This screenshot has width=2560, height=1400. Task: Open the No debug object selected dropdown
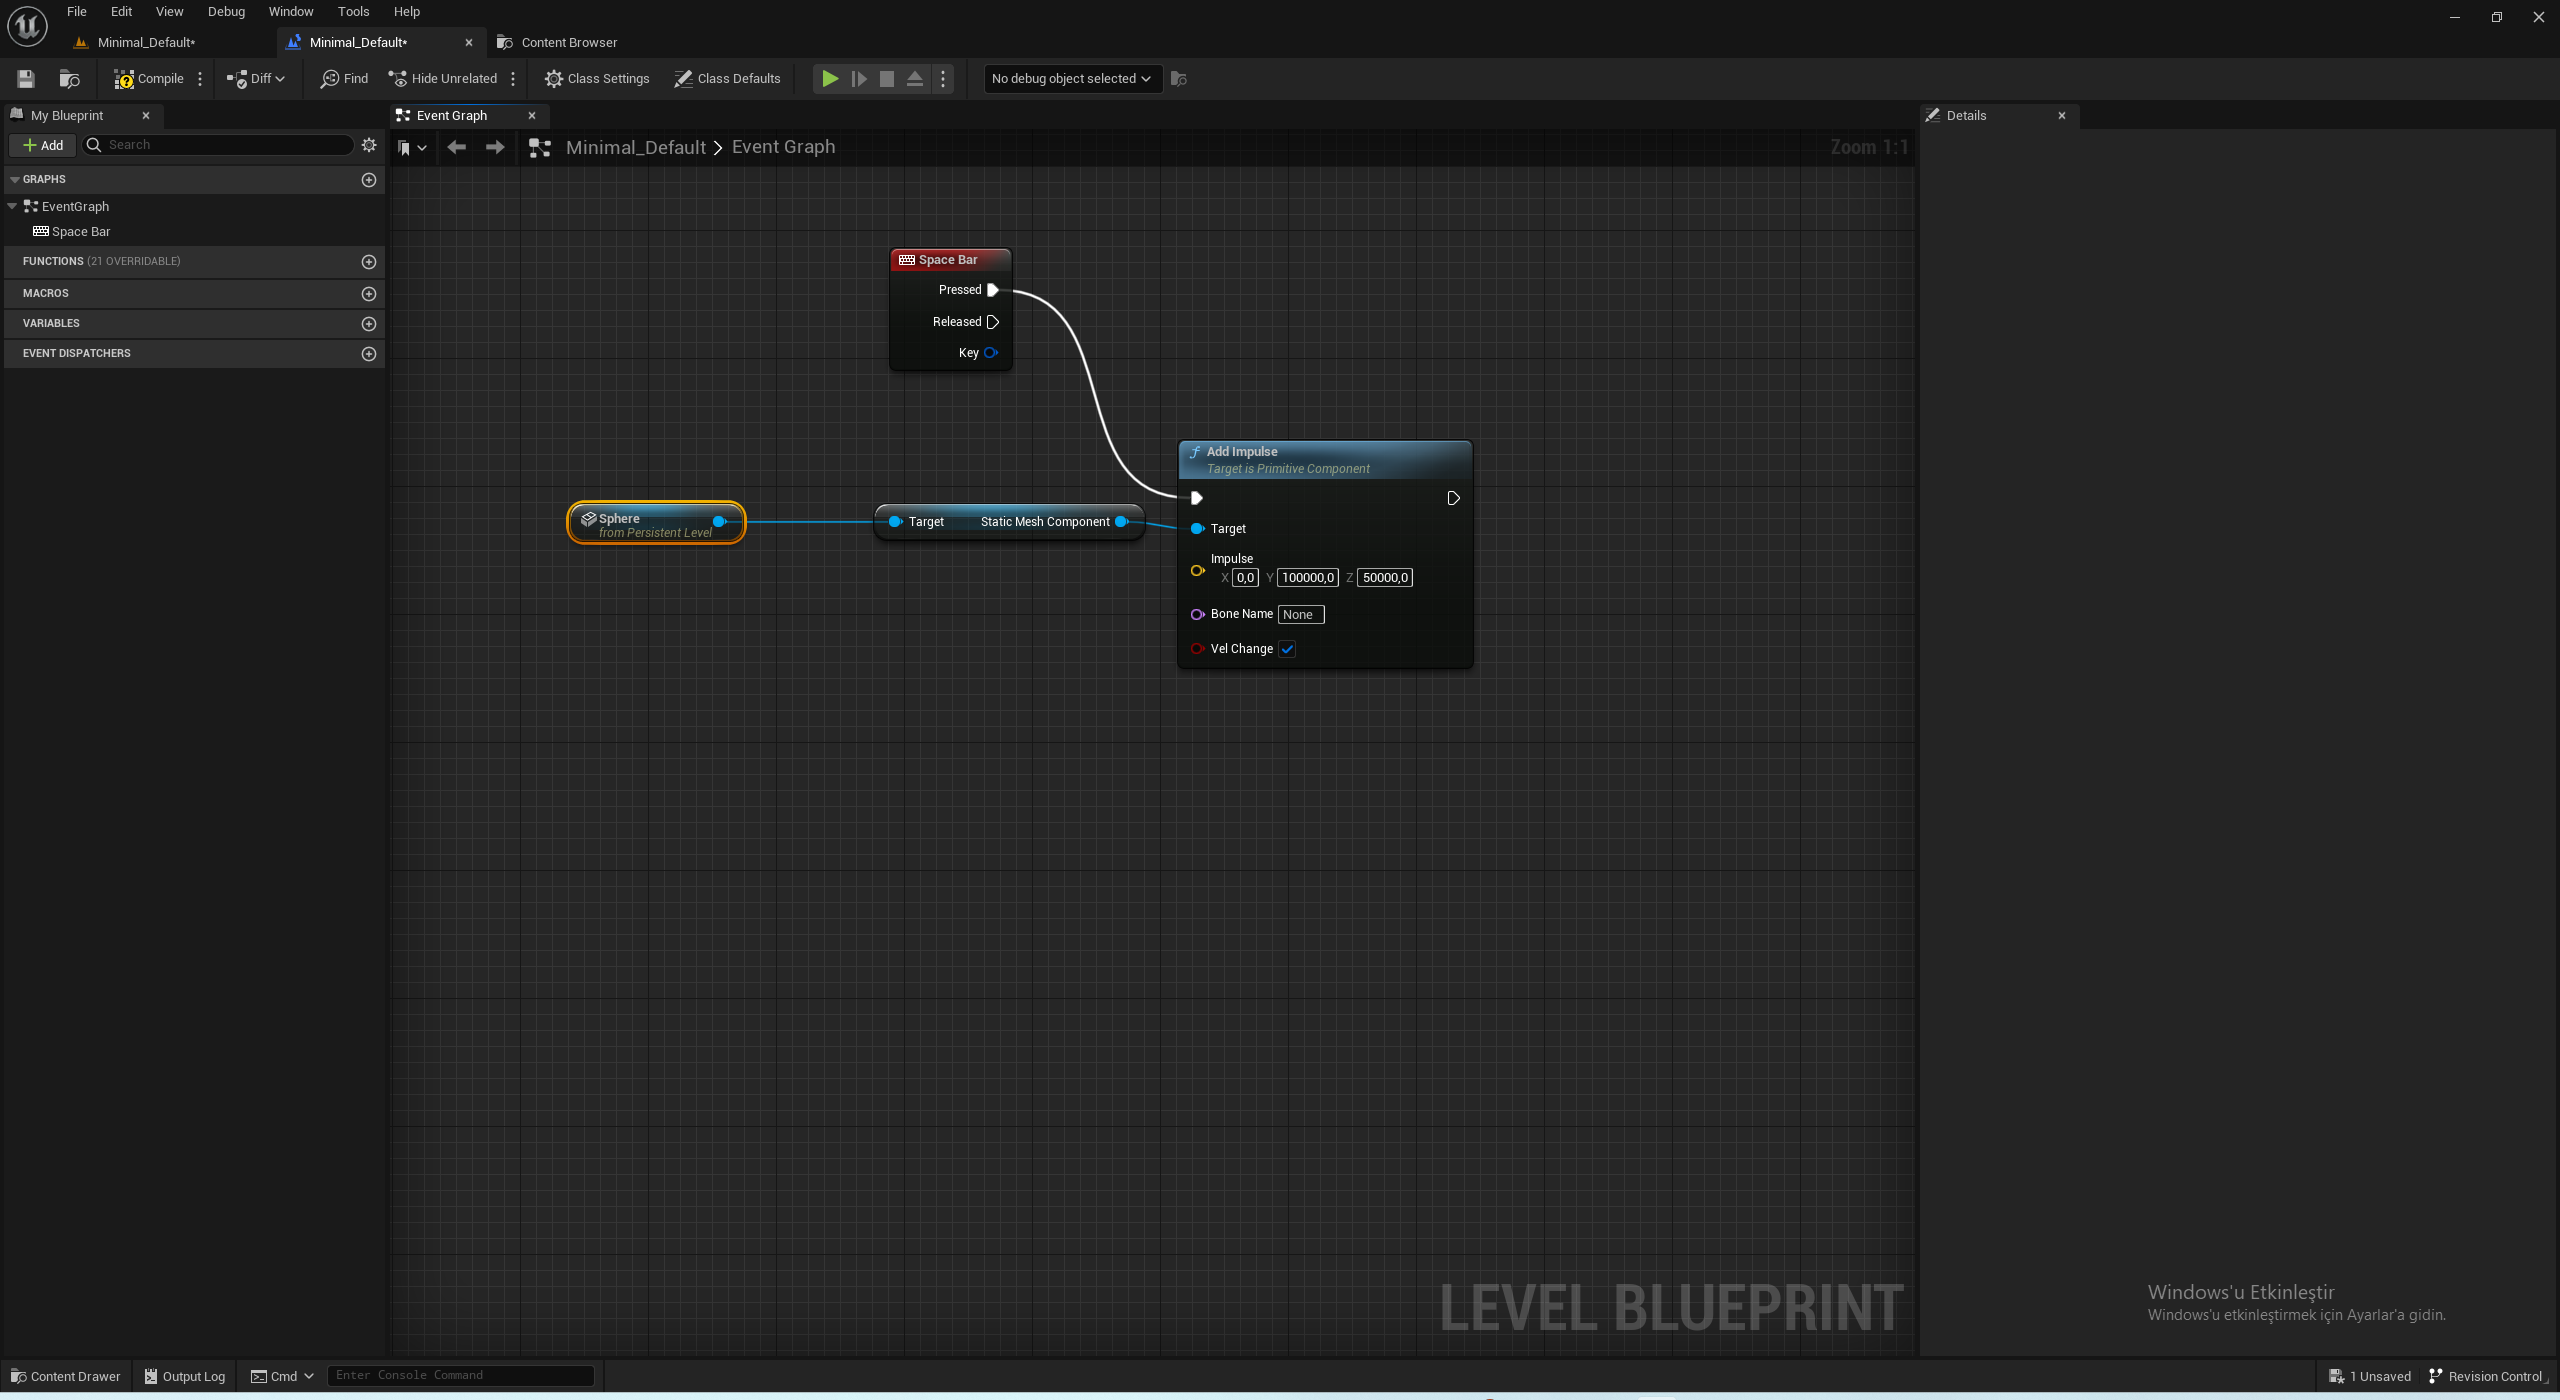(1070, 78)
